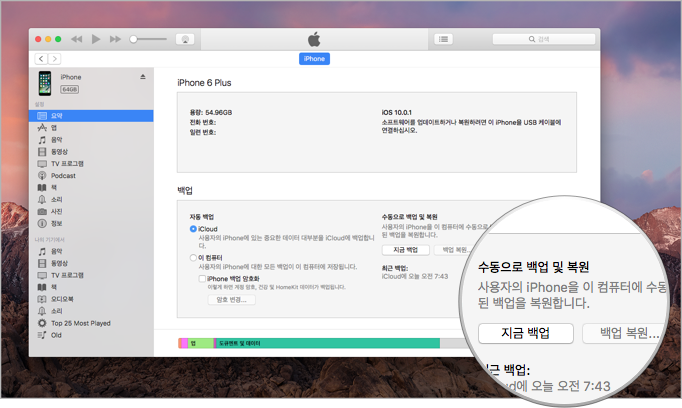Go forward with the right chevron
This screenshot has width=682, height=408.
[x=54, y=59]
